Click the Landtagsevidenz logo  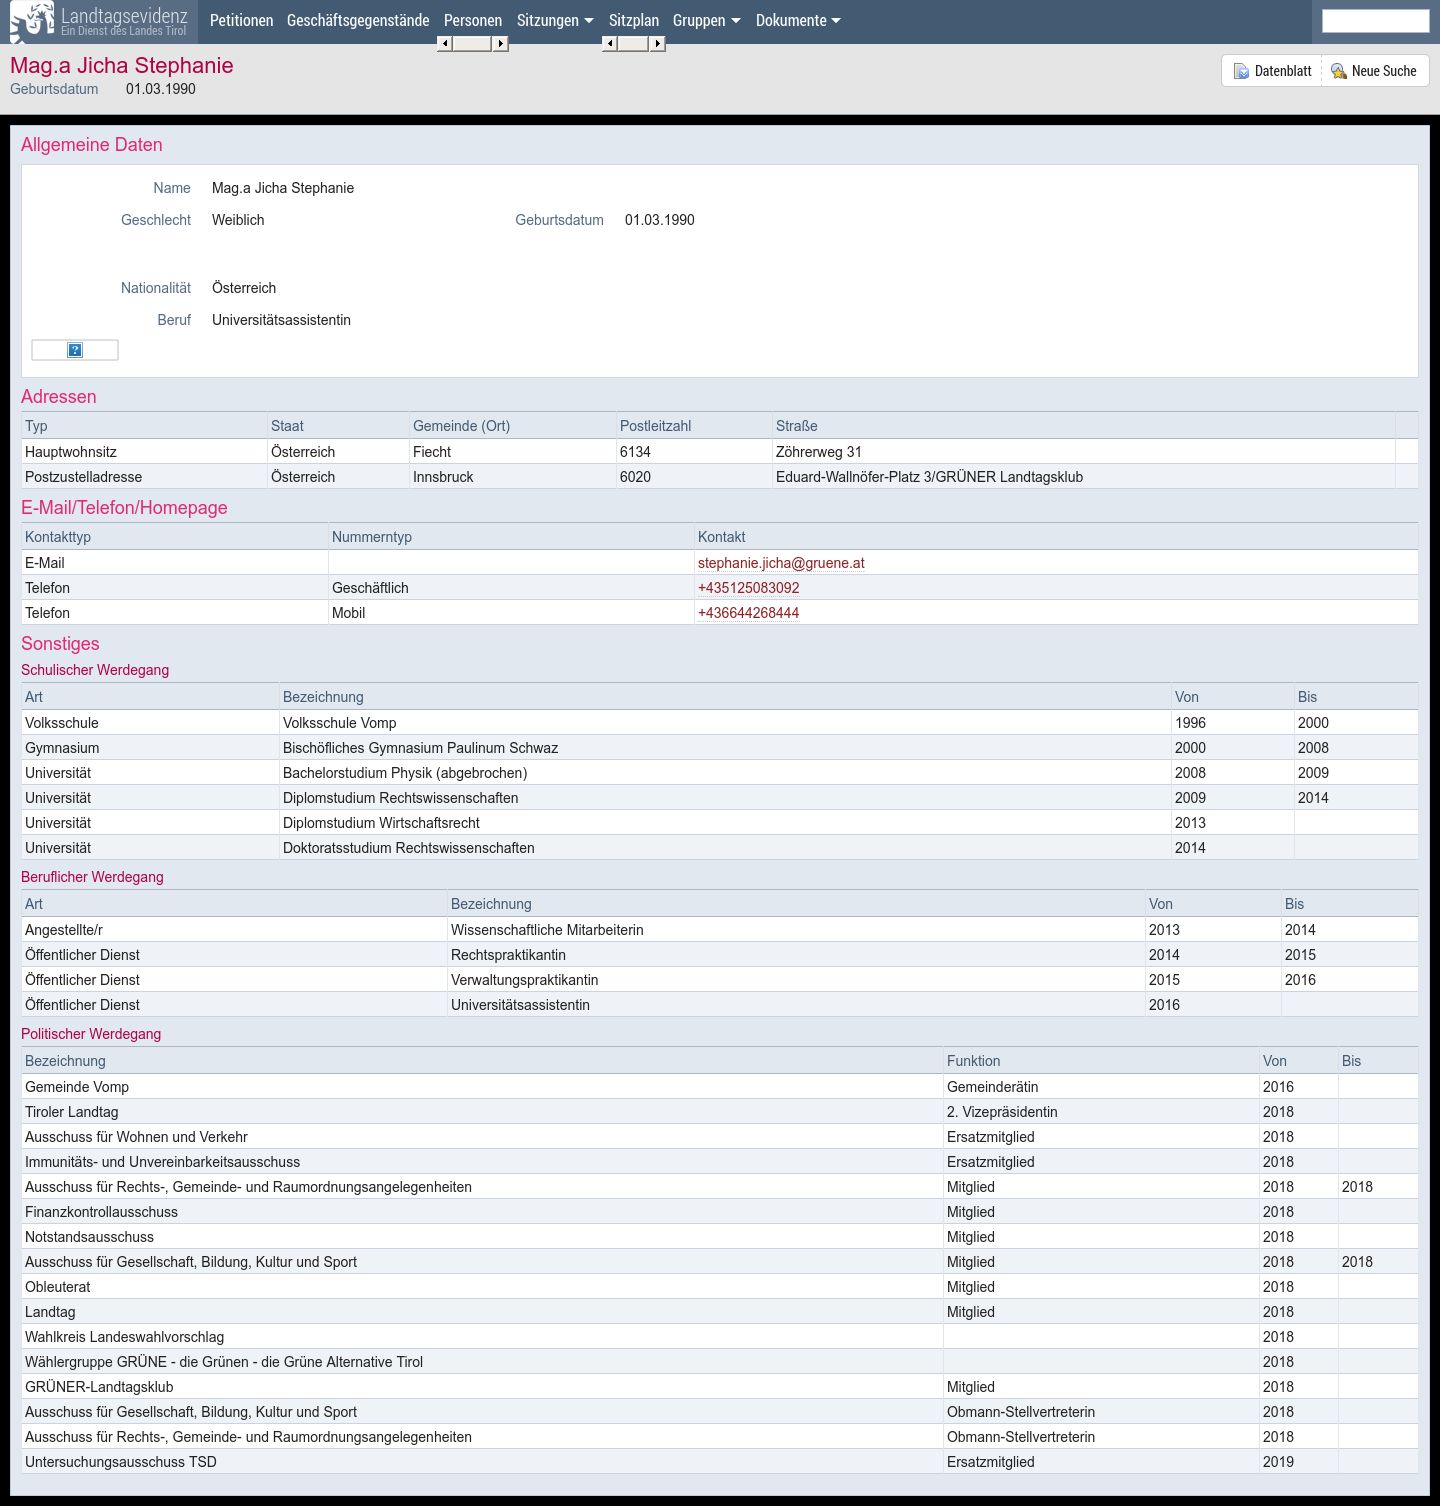pyautogui.click(x=99, y=21)
